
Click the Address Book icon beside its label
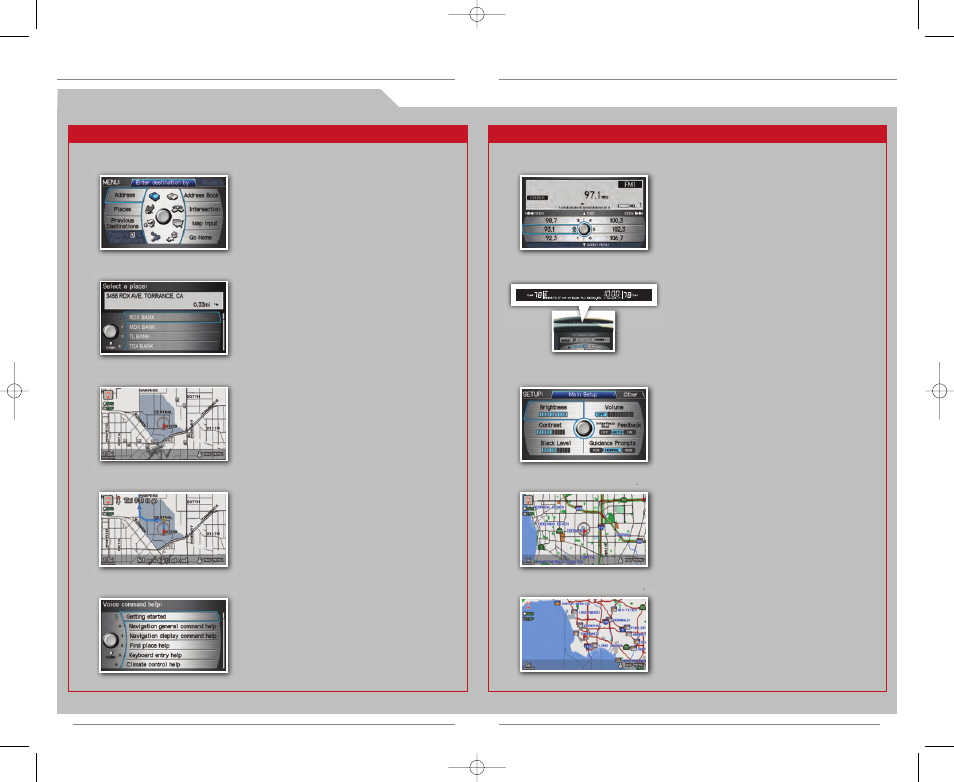(172, 196)
